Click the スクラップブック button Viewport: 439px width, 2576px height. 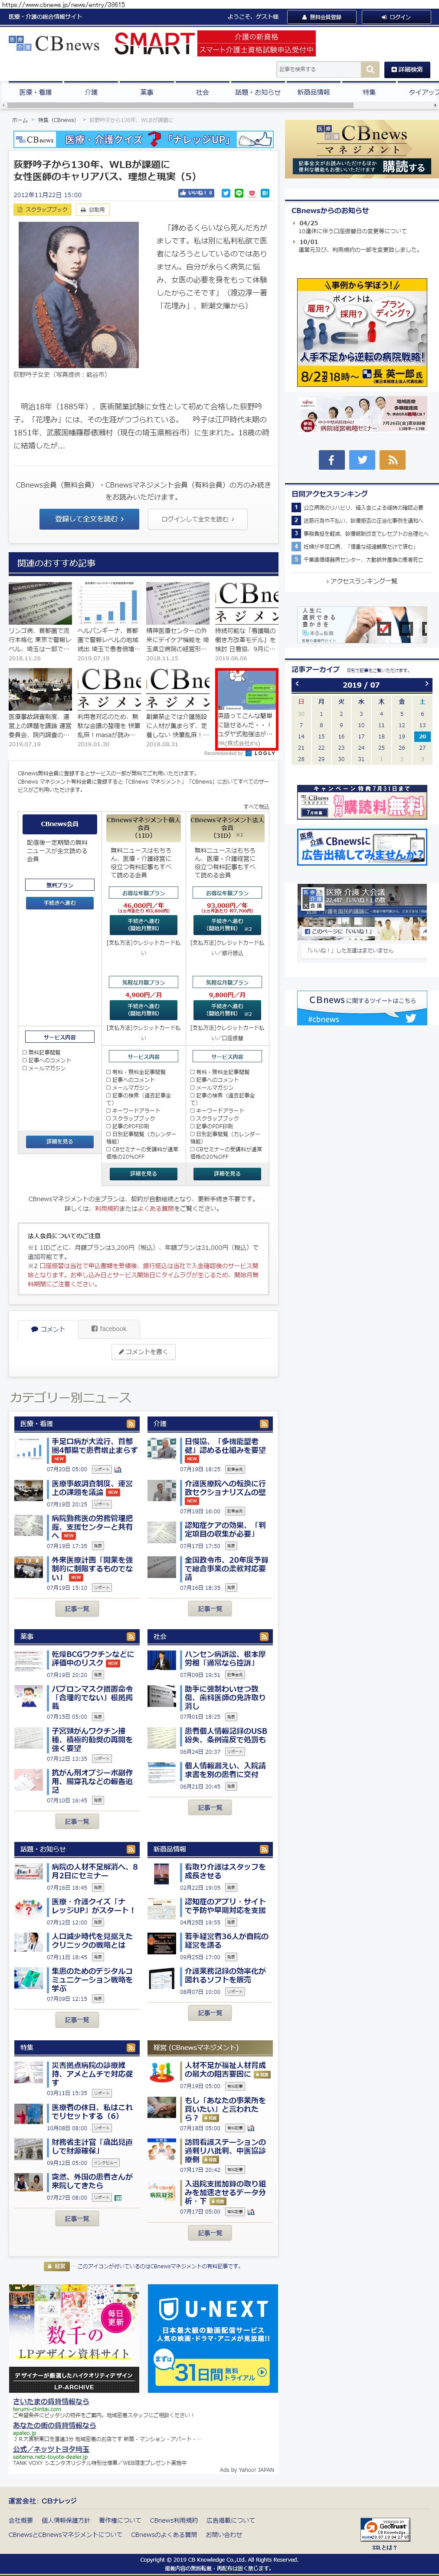43,210
